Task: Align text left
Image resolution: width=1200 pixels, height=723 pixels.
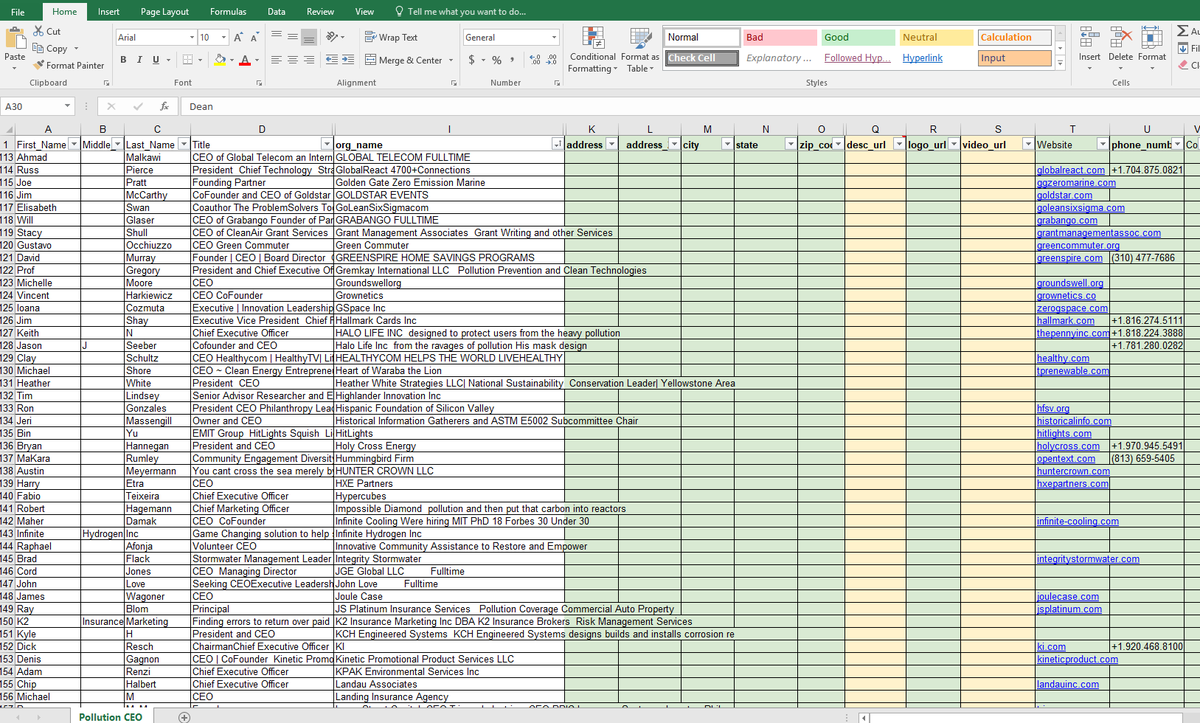Action: [x=276, y=60]
